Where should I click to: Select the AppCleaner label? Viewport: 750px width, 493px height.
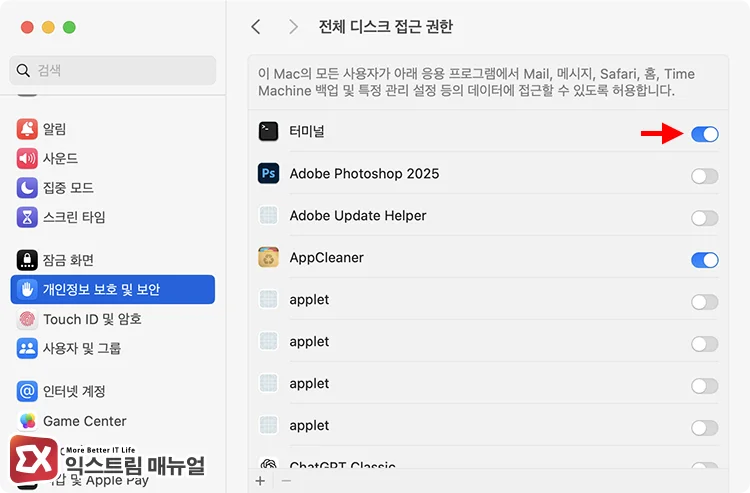pyautogui.click(x=326, y=257)
